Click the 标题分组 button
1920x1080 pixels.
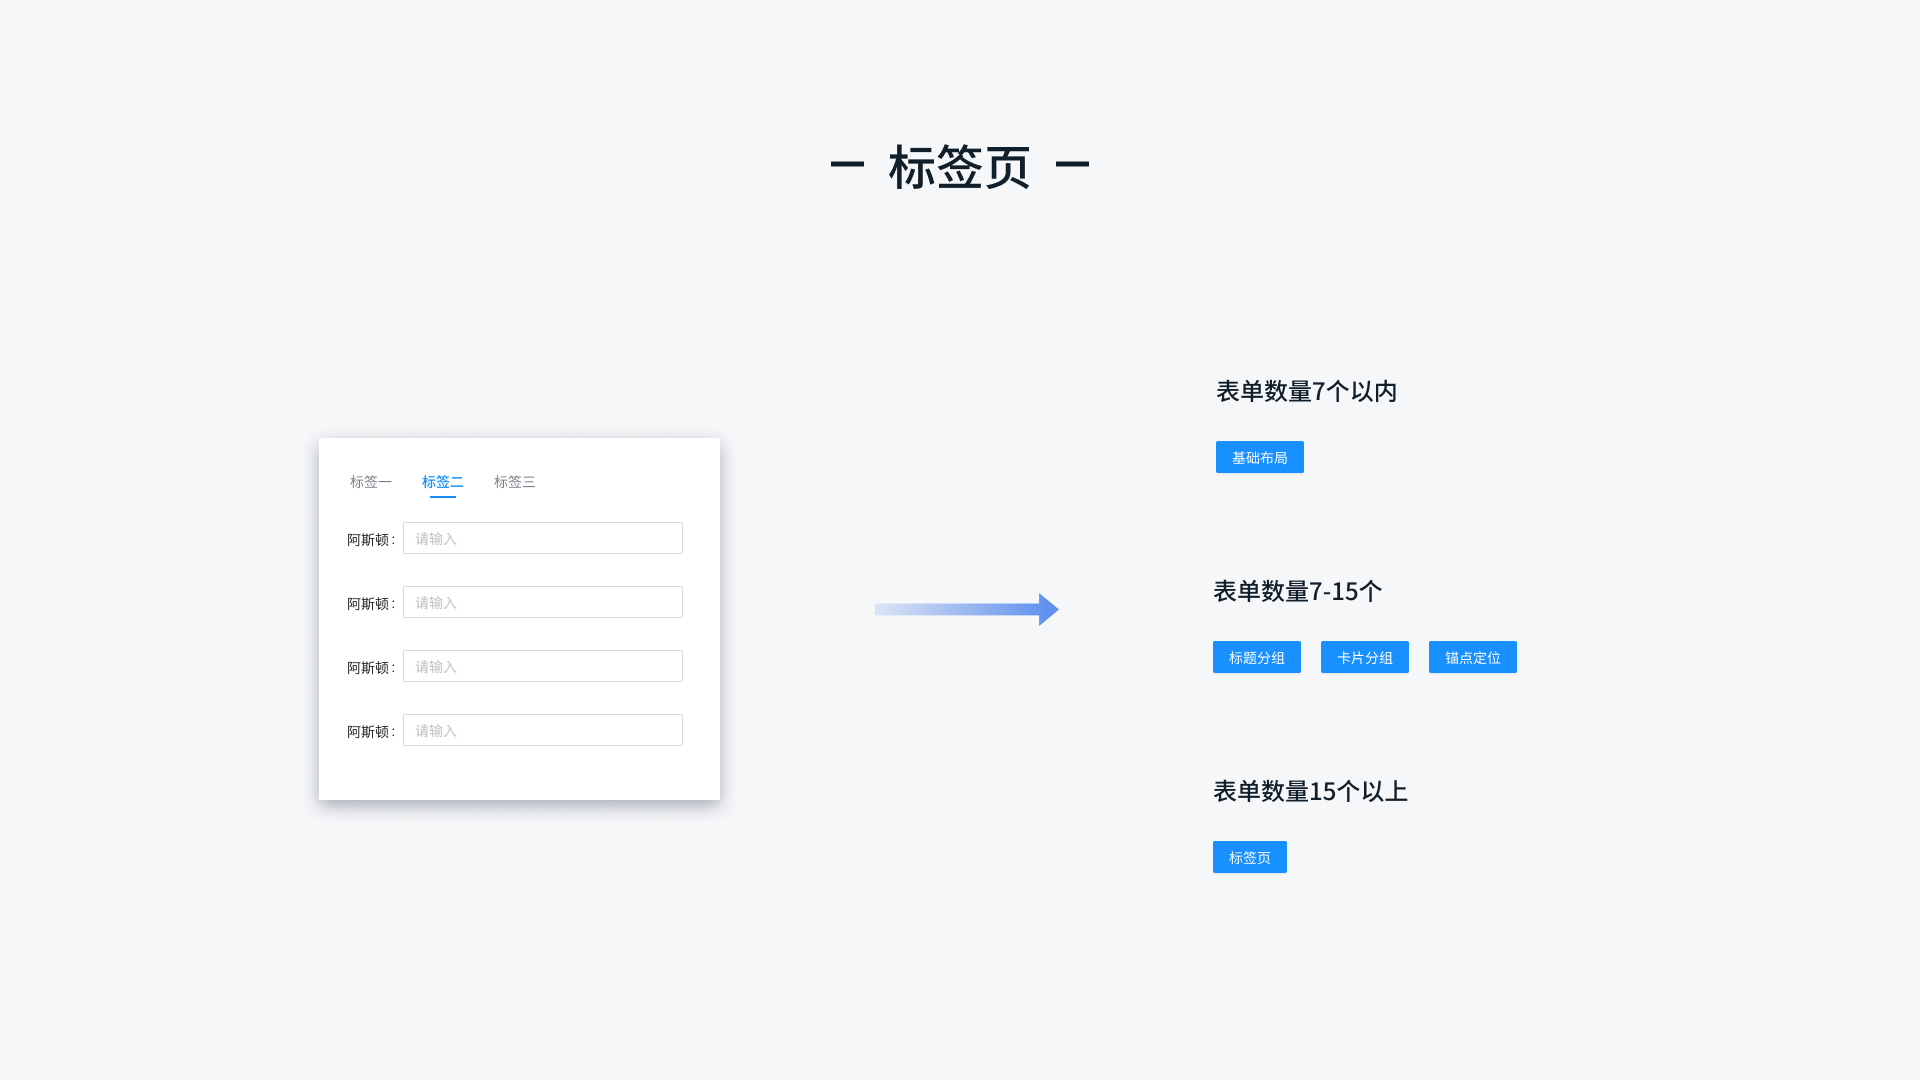[1256, 658]
